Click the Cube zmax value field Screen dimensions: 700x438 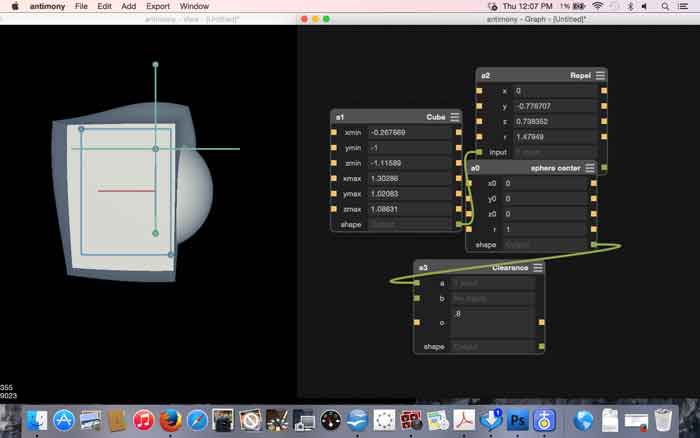pyautogui.click(x=409, y=209)
